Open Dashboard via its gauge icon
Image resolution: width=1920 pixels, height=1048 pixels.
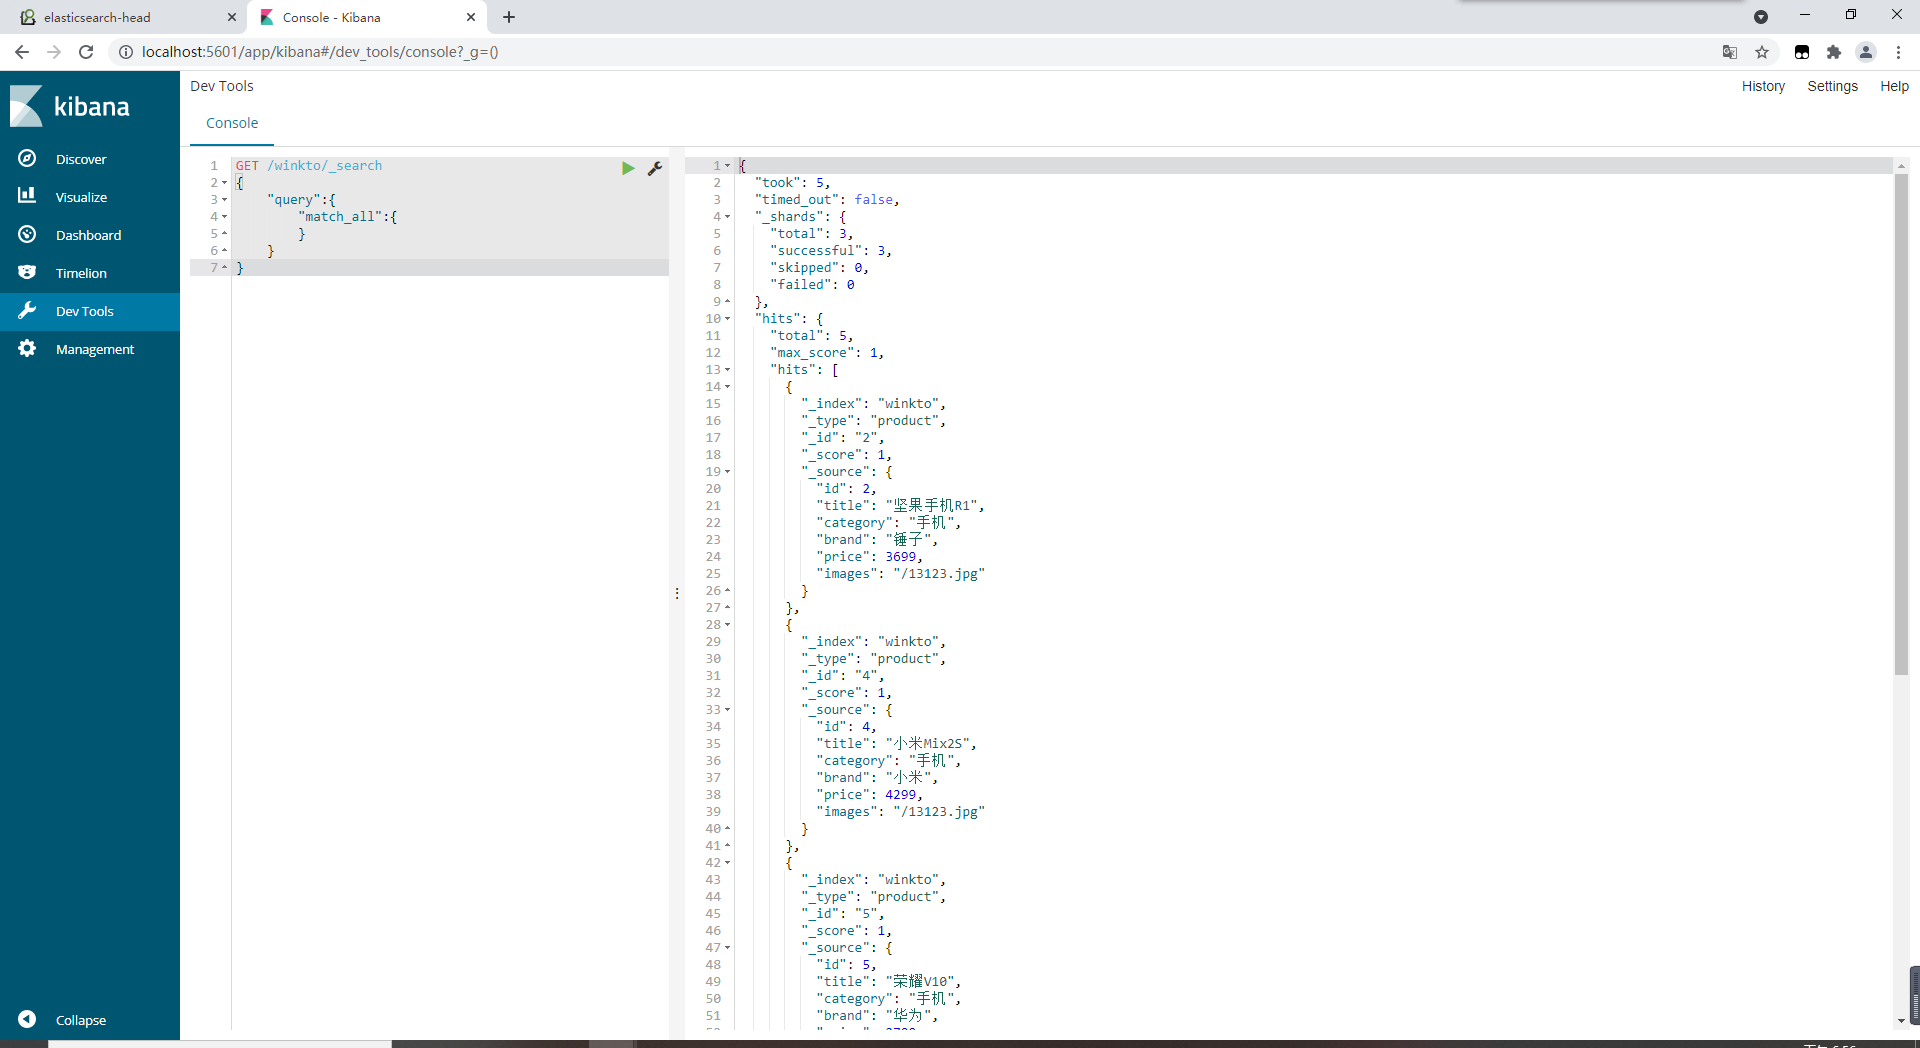point(27,234)
